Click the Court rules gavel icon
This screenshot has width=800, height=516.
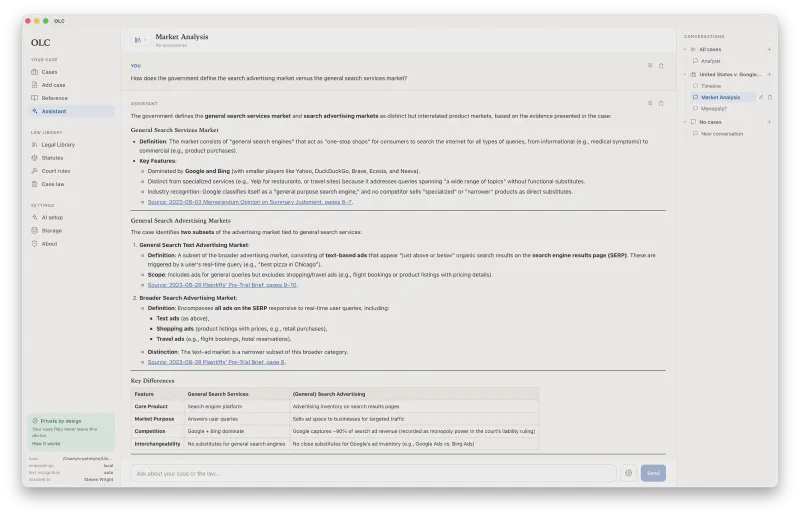35,171
